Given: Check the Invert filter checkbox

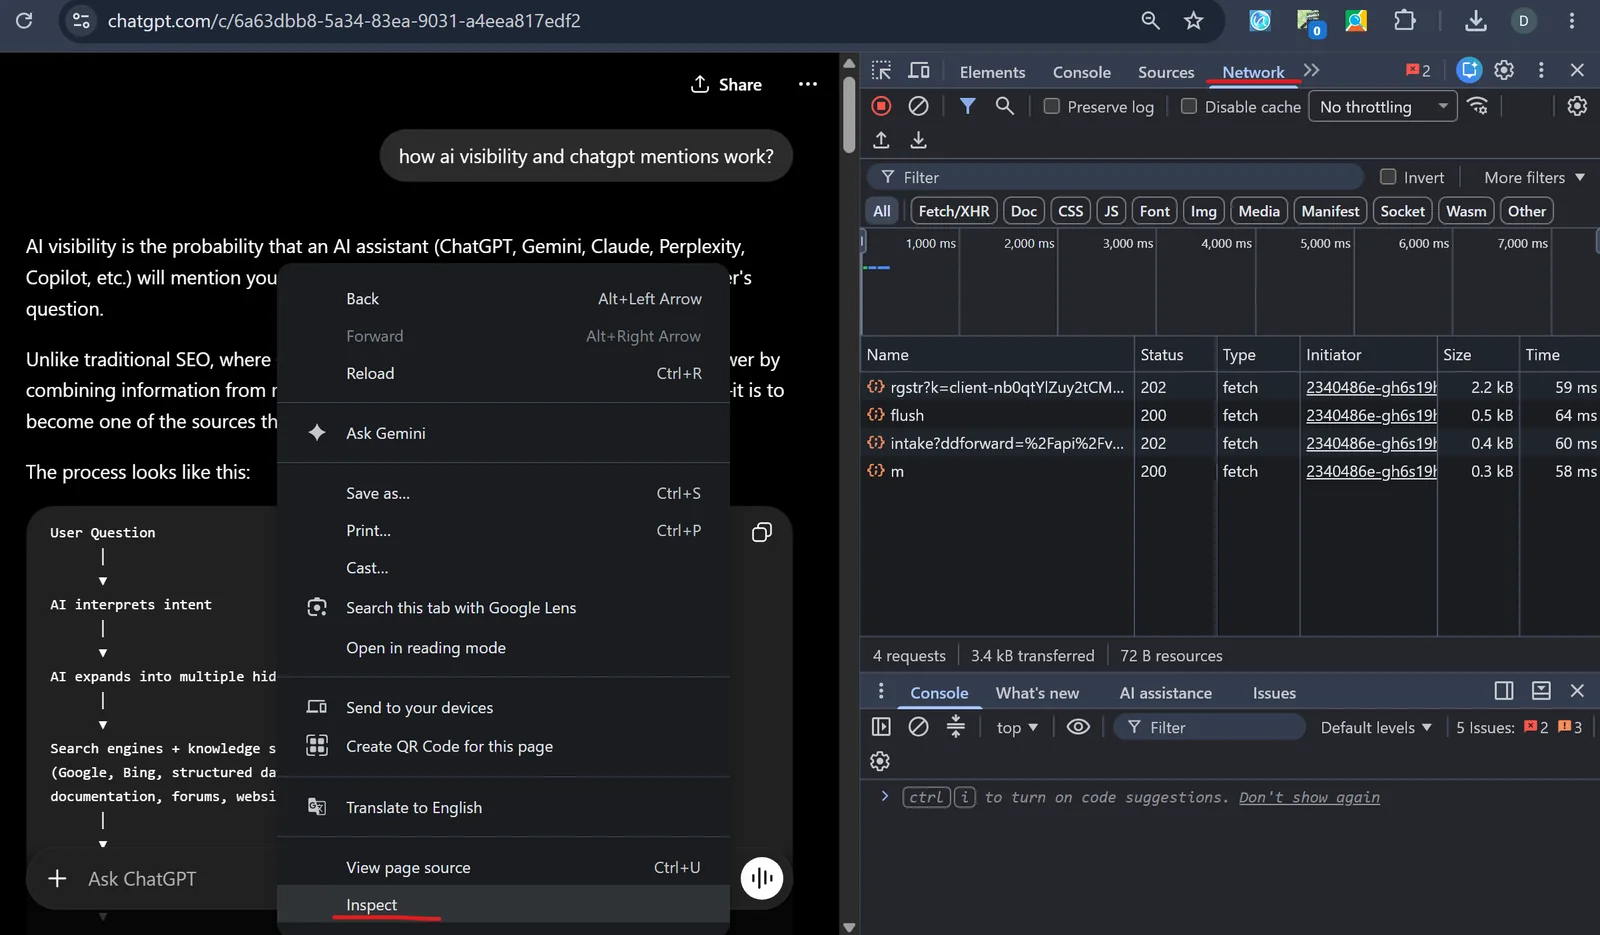Looking at the screenshot, I should pyautogui.click(x=1388, y=177).
